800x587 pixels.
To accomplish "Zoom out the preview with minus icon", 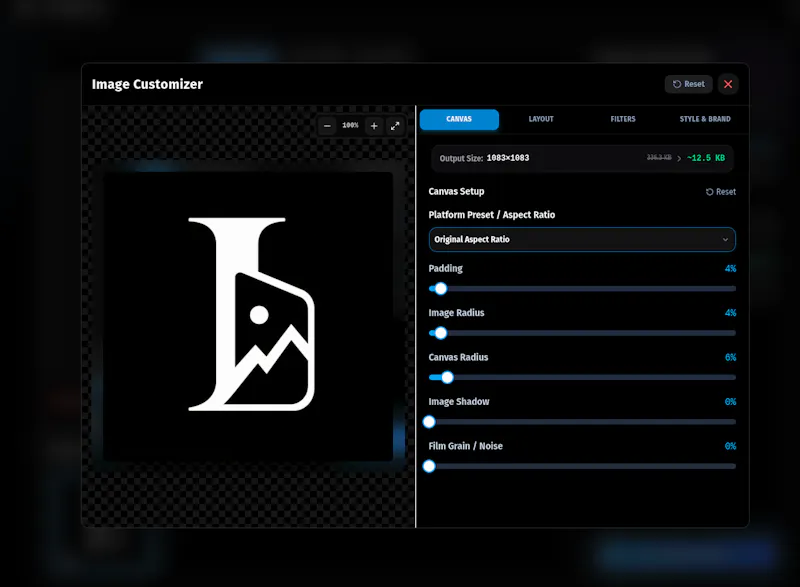I will coord(327,126).
